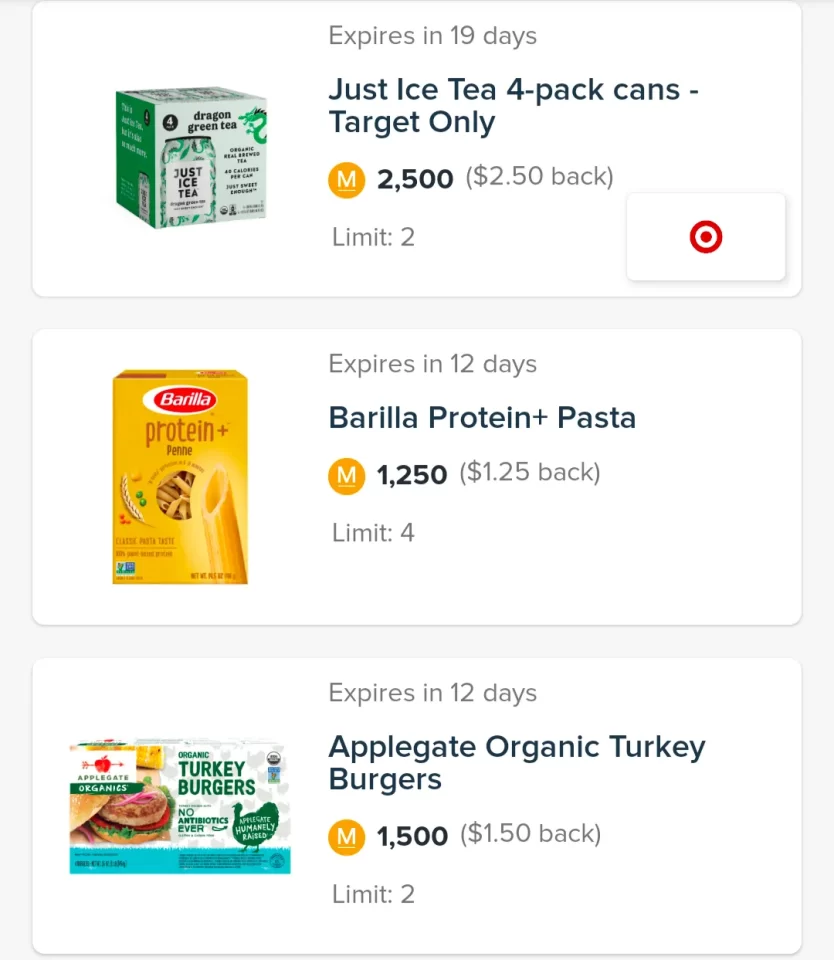Image resolution: width=834 pixels, height=960 pixels.
Task: Click the 'Expires in 19 days' label
Action: click(x=432, y=36)
